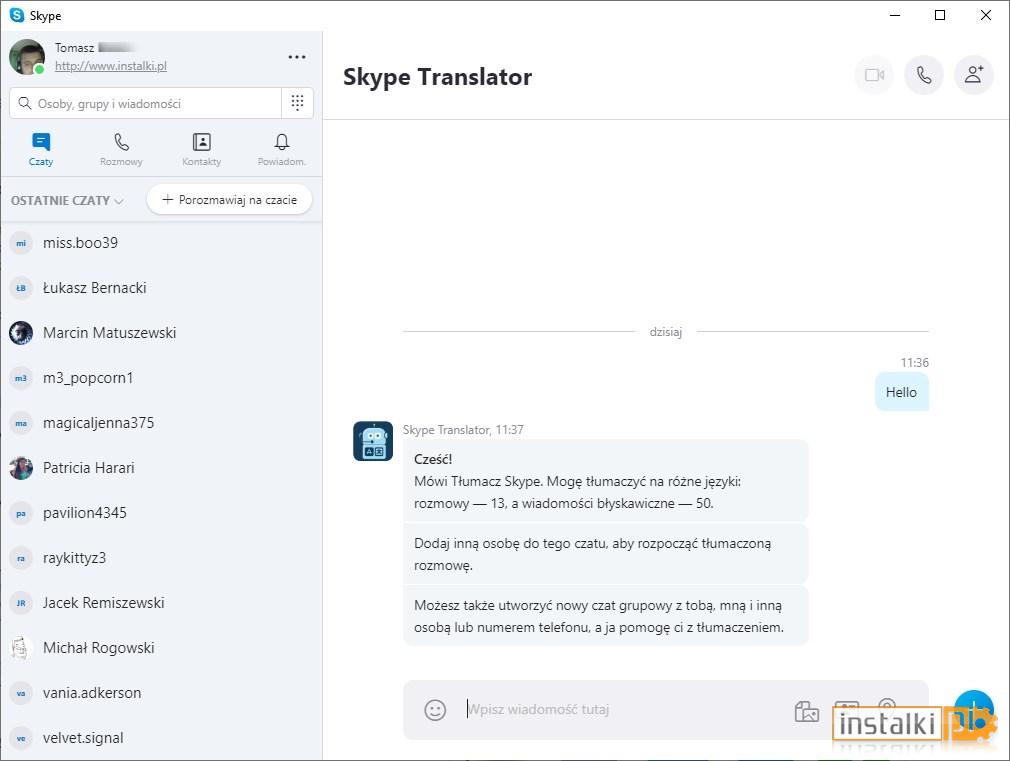Start an audio call with Skype Translator

[x=924, y=75]
